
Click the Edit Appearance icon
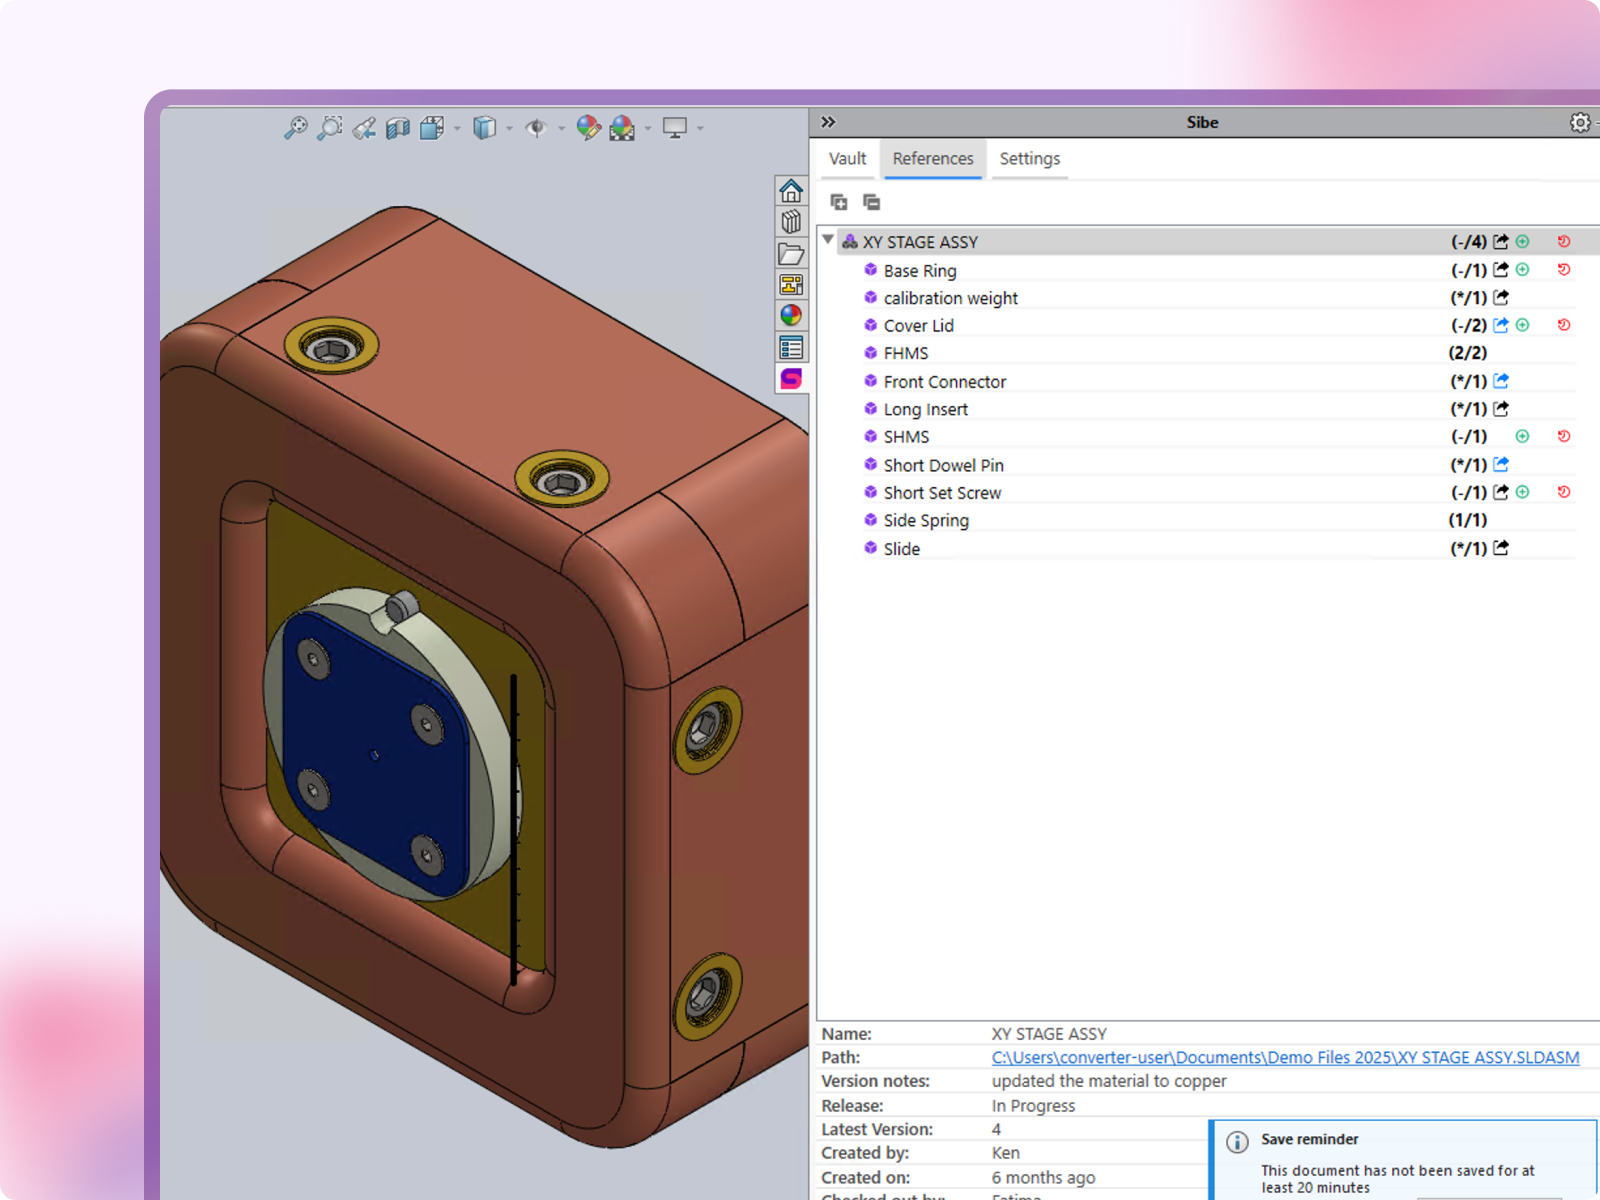click(x=588, y=128)
